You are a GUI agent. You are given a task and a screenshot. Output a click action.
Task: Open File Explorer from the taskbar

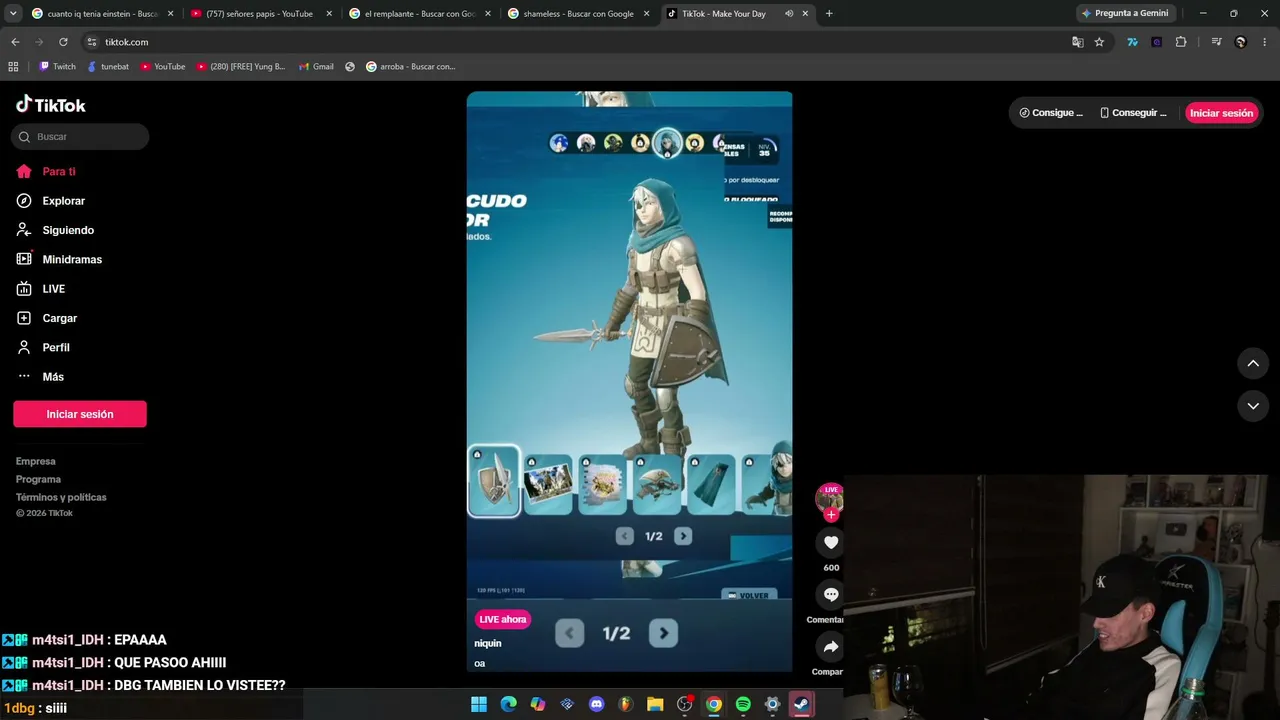coord(655,704)
